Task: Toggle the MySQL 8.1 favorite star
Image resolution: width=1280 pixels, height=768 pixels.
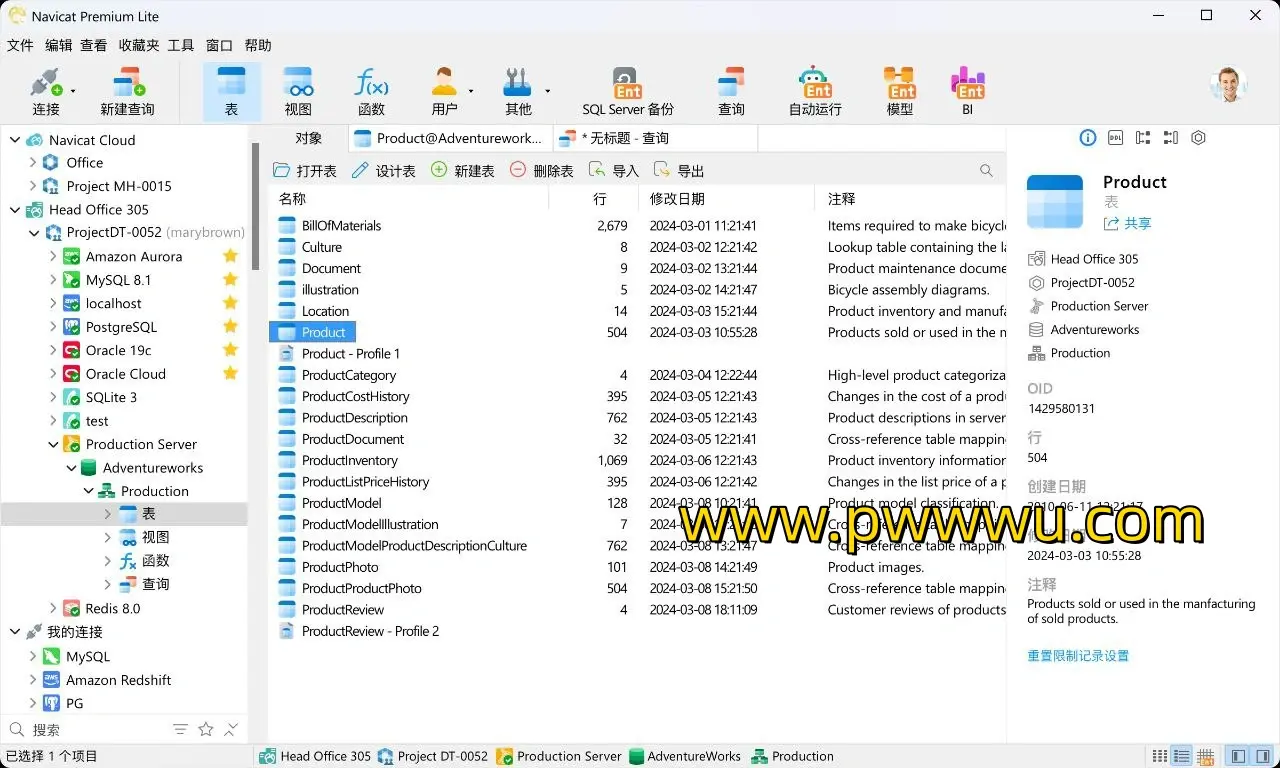Action: pos(231,280)
